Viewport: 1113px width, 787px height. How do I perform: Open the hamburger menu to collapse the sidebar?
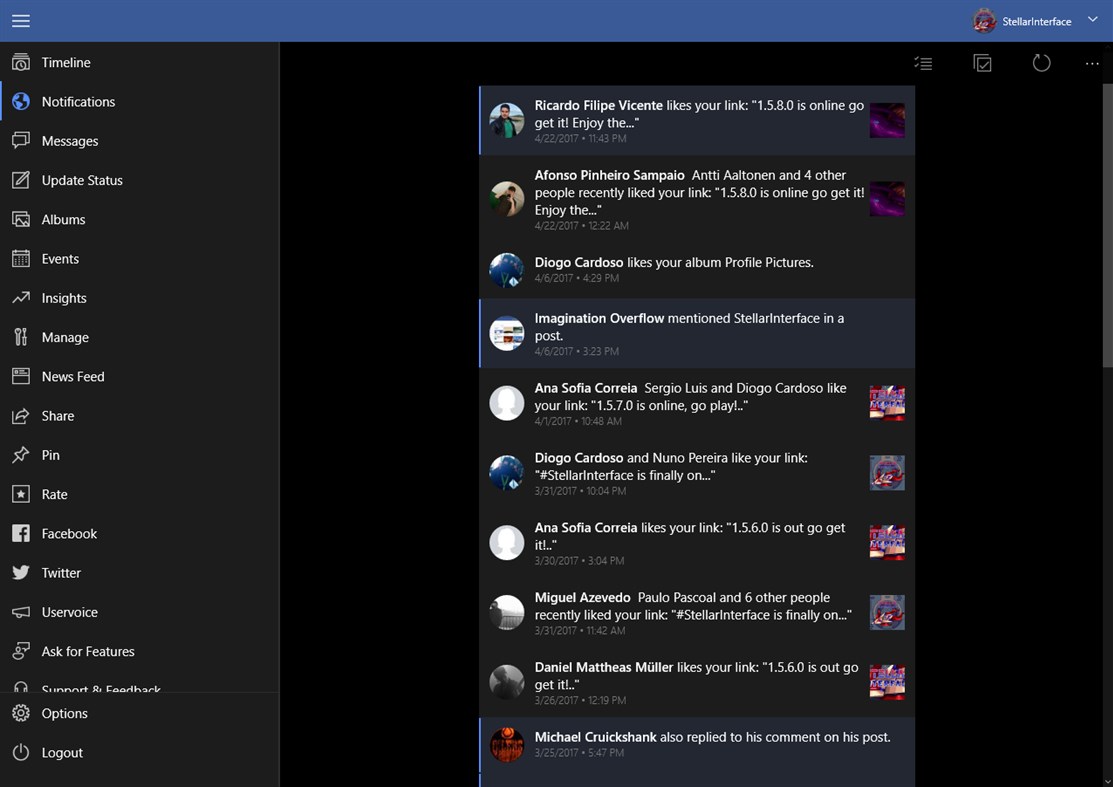tap(20, 20)
